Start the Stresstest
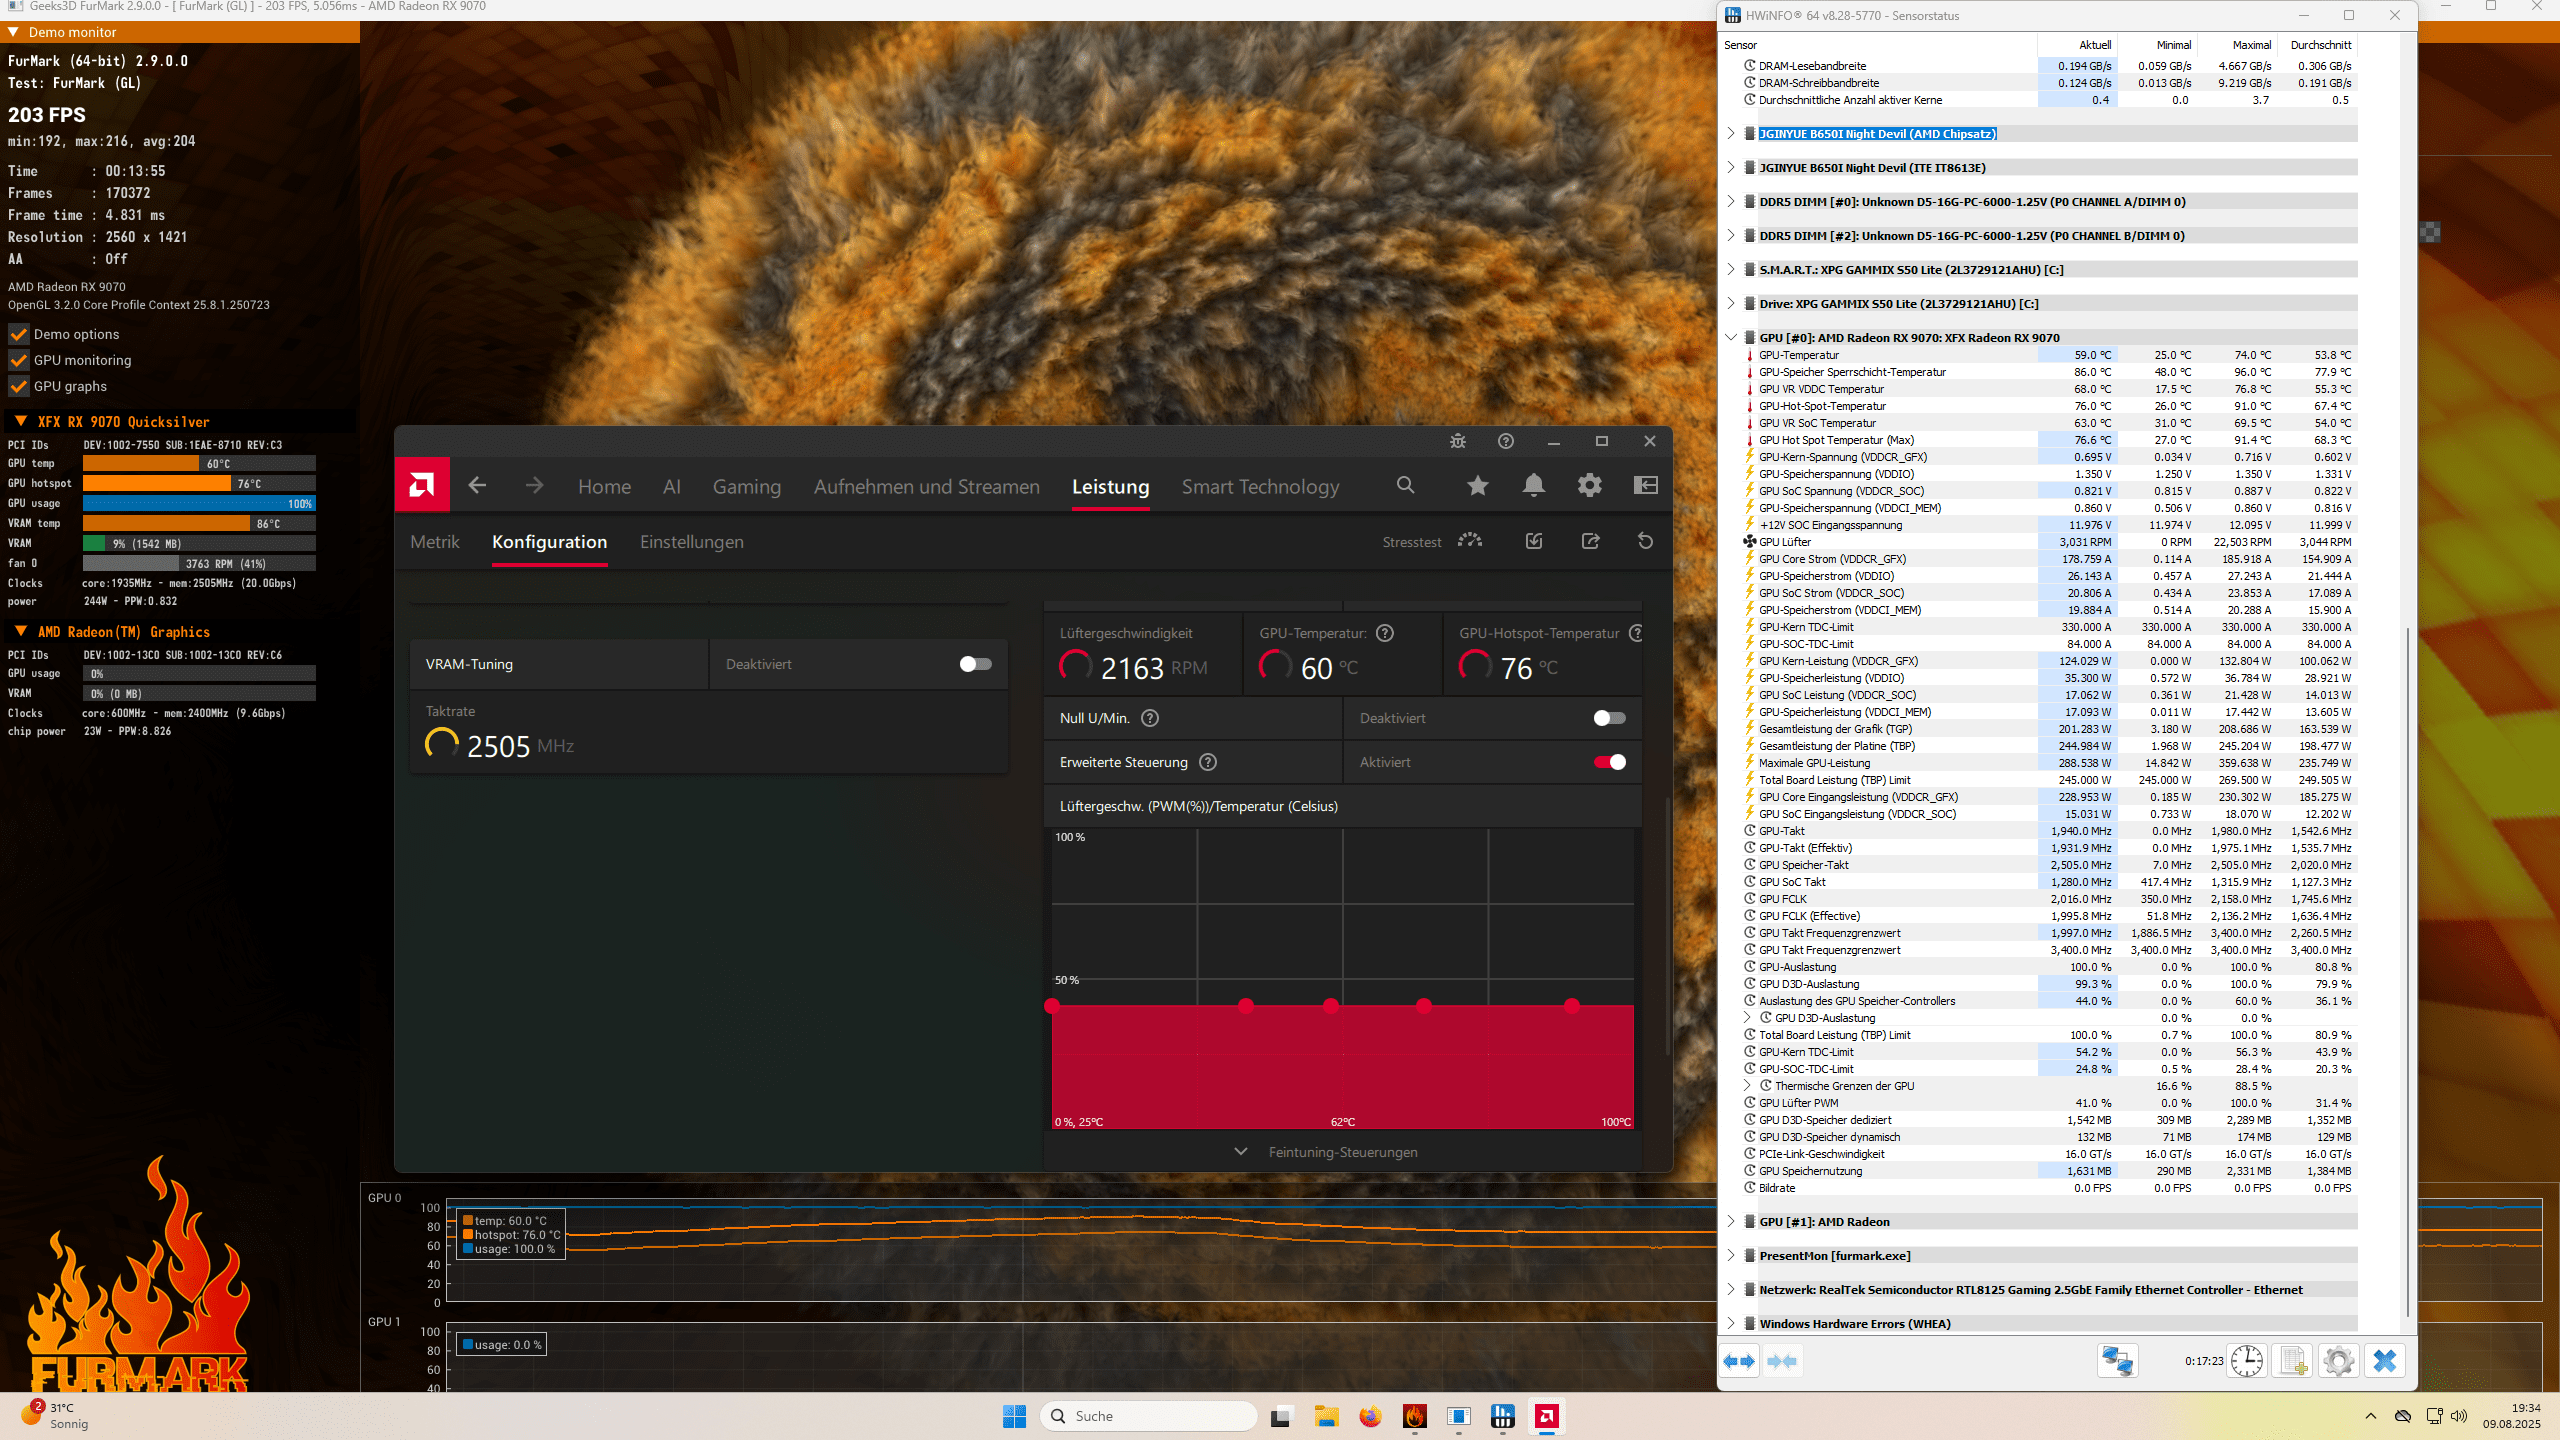The height and width of the screenshot is (1440, 2560). click(1469, 541)
